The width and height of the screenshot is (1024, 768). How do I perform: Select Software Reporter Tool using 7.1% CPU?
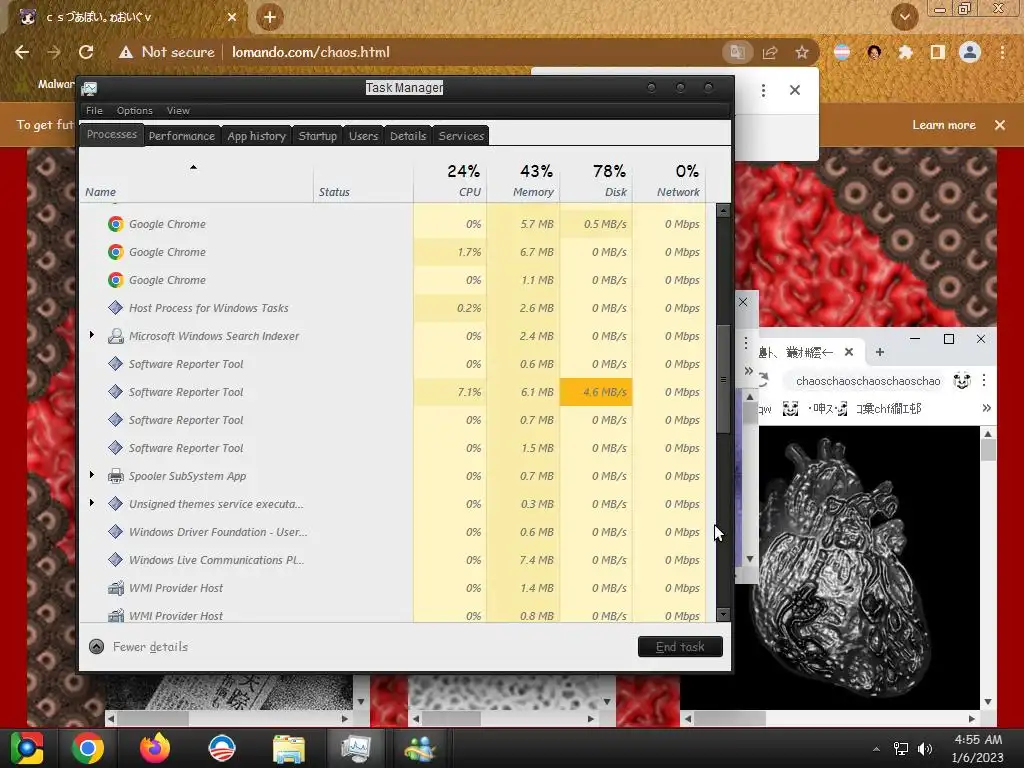click(392, 392)
